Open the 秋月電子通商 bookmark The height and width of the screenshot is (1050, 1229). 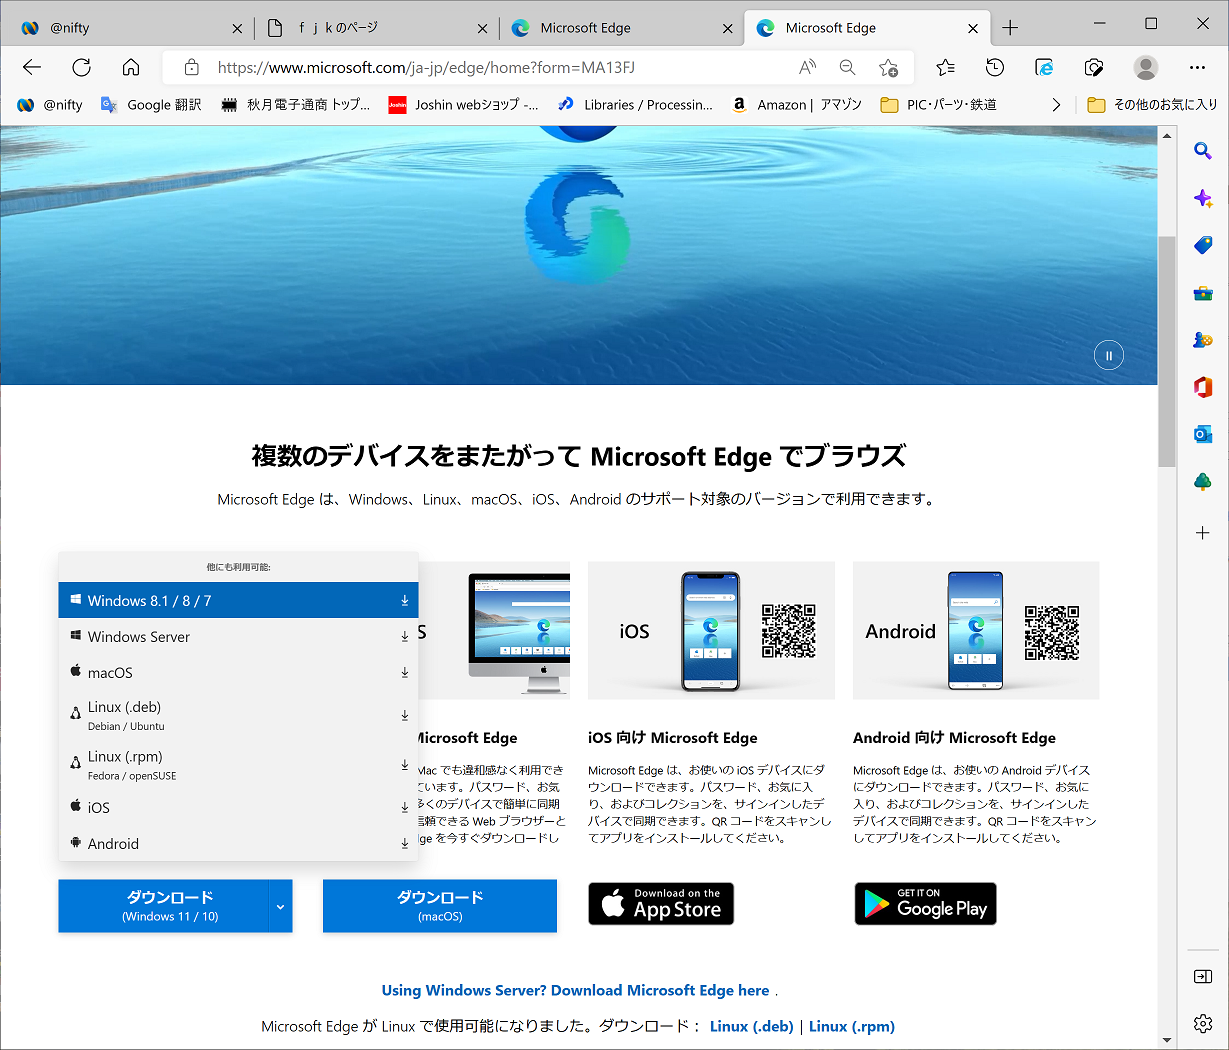click(296, 104)
